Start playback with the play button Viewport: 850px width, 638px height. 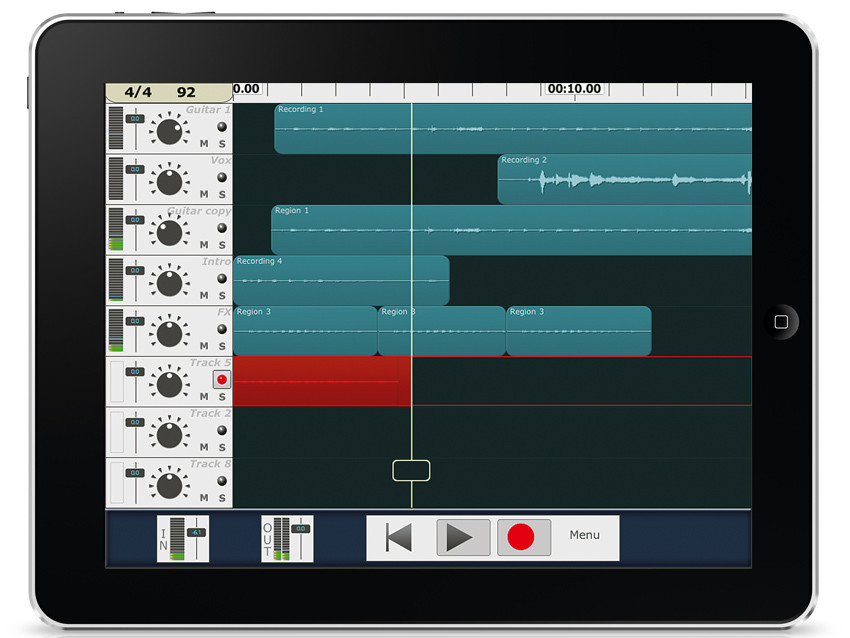pyautogui.click(x=463, y=538)
